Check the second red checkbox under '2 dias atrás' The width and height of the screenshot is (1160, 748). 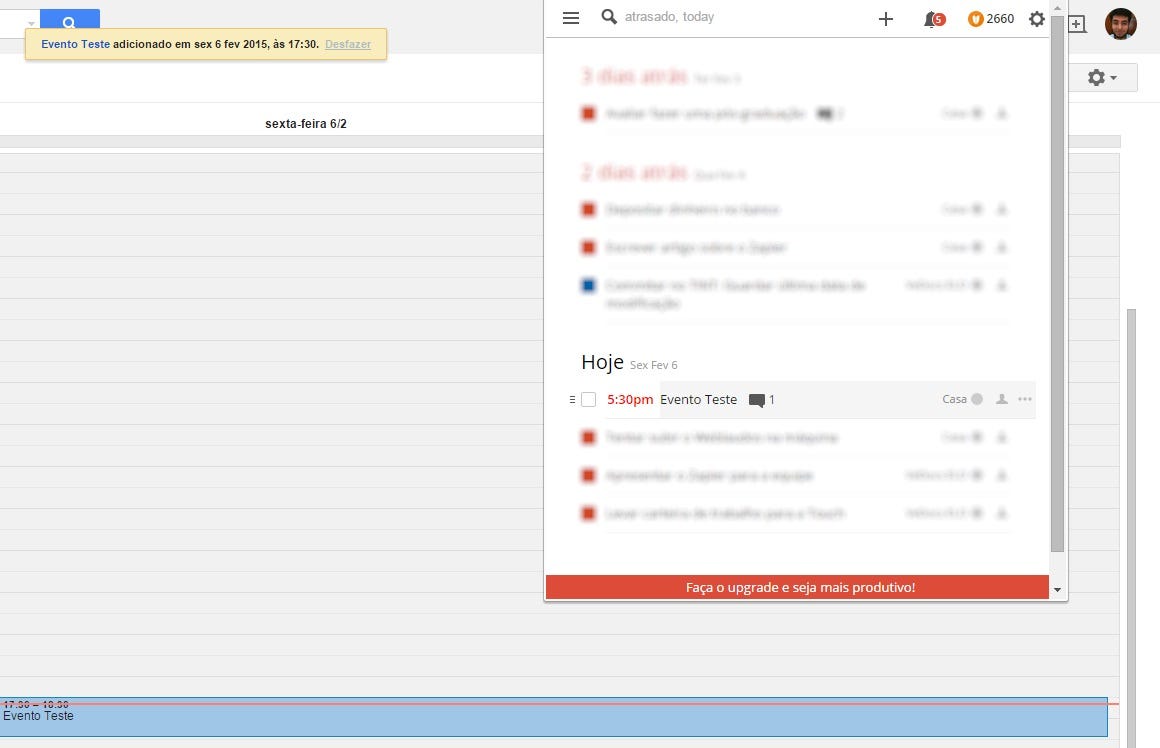[x=588, y=247]
